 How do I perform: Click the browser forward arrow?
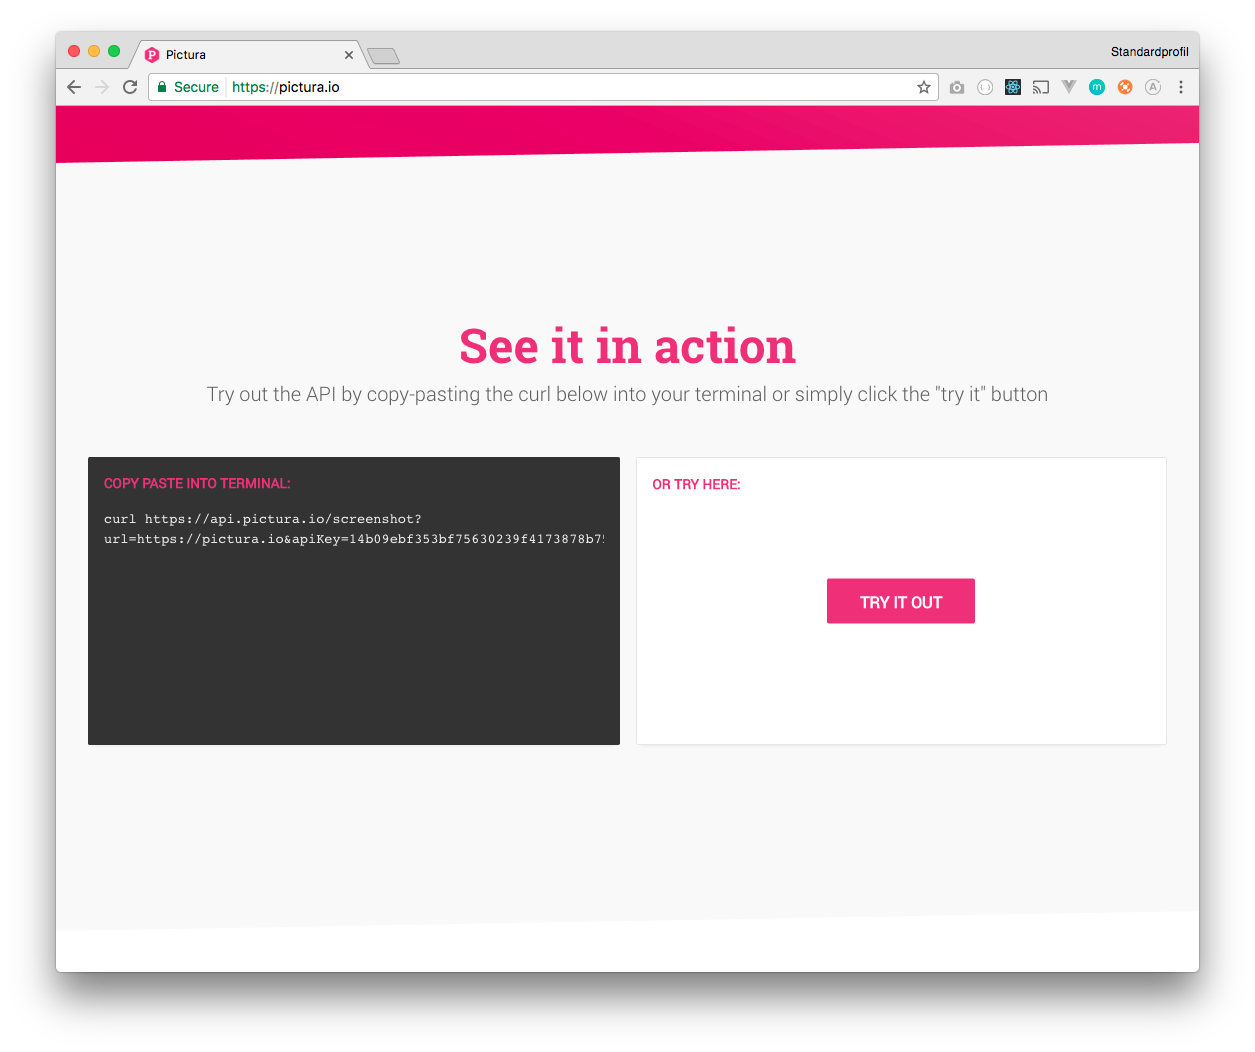pos(102,87)
